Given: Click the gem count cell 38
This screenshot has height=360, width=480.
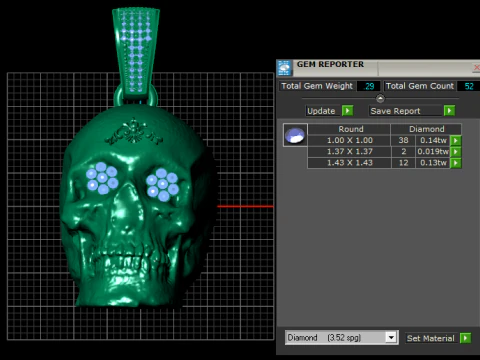Looking at the screenshot, I should pyautogui.click(x=403, y=140).
